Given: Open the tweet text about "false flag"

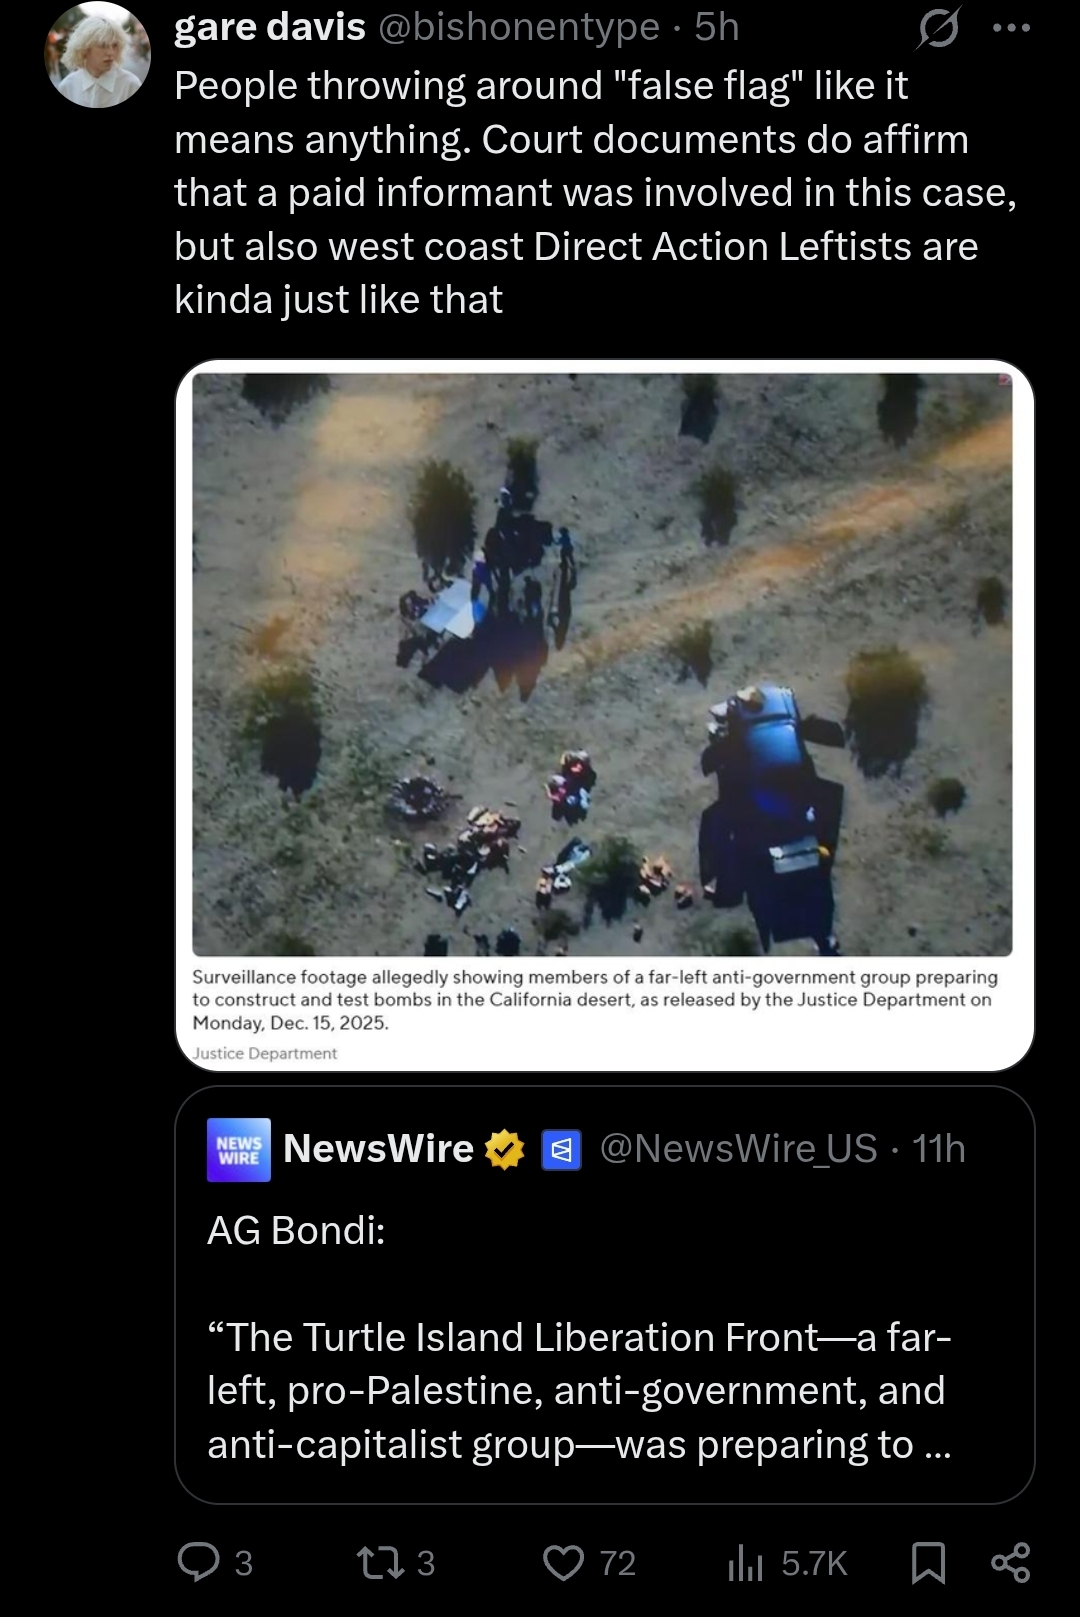Looking at the screenshot, I should 596,192.
